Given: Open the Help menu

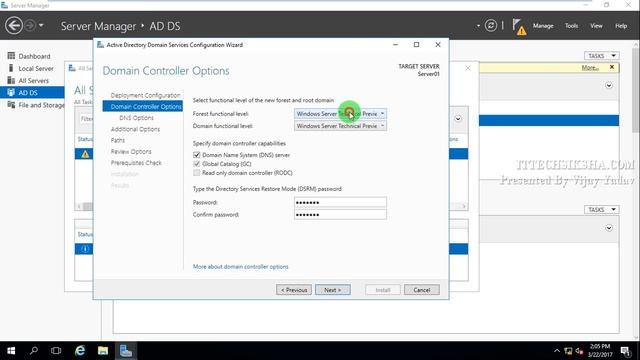Looking at the screenshot, I should pos(621,26).
